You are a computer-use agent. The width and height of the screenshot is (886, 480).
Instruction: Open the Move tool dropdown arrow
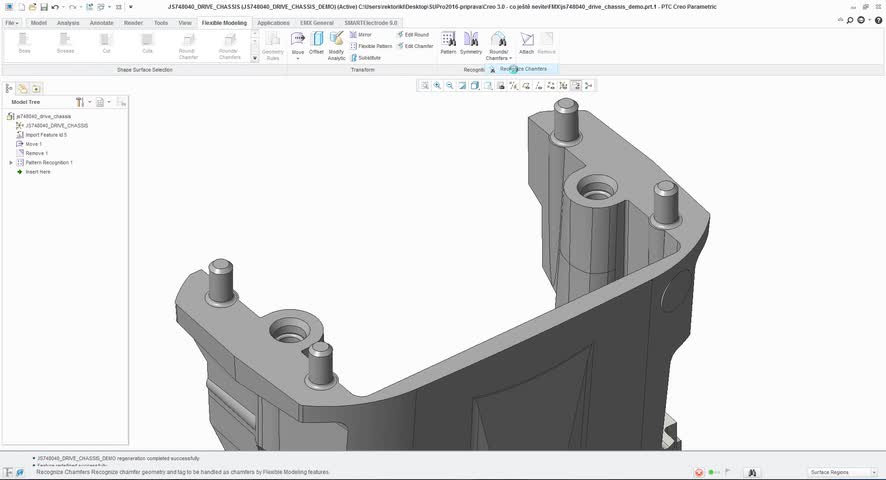(x=298, y=58)
